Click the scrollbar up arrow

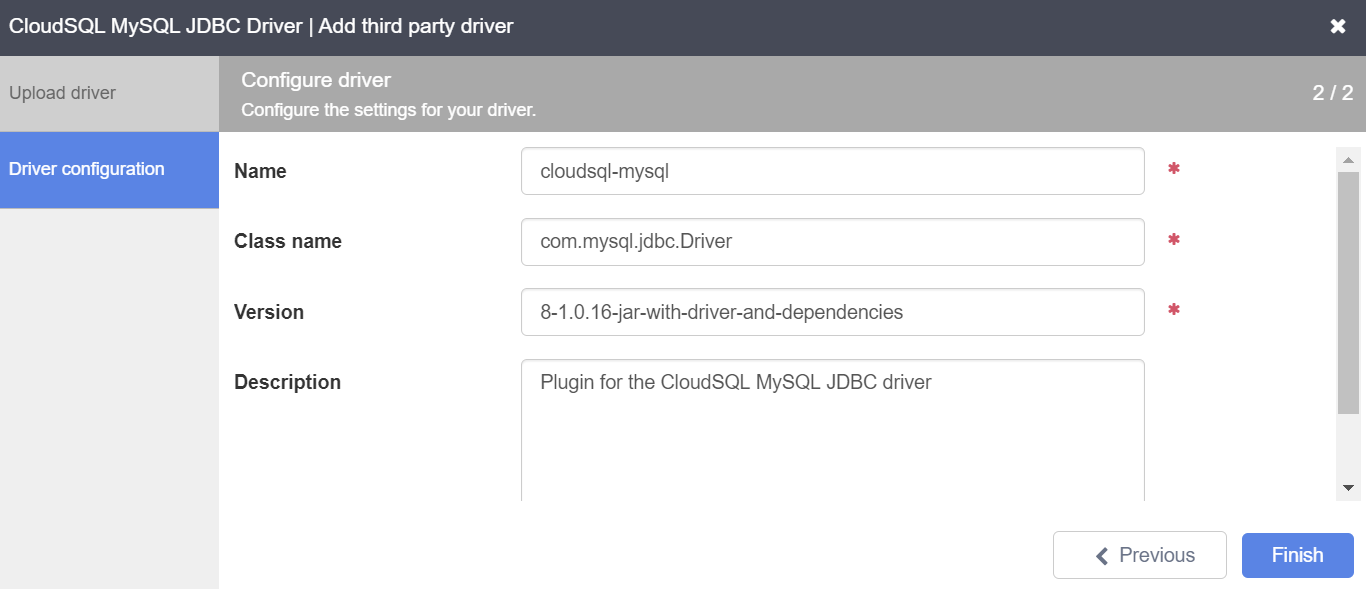coord(1347,160)
